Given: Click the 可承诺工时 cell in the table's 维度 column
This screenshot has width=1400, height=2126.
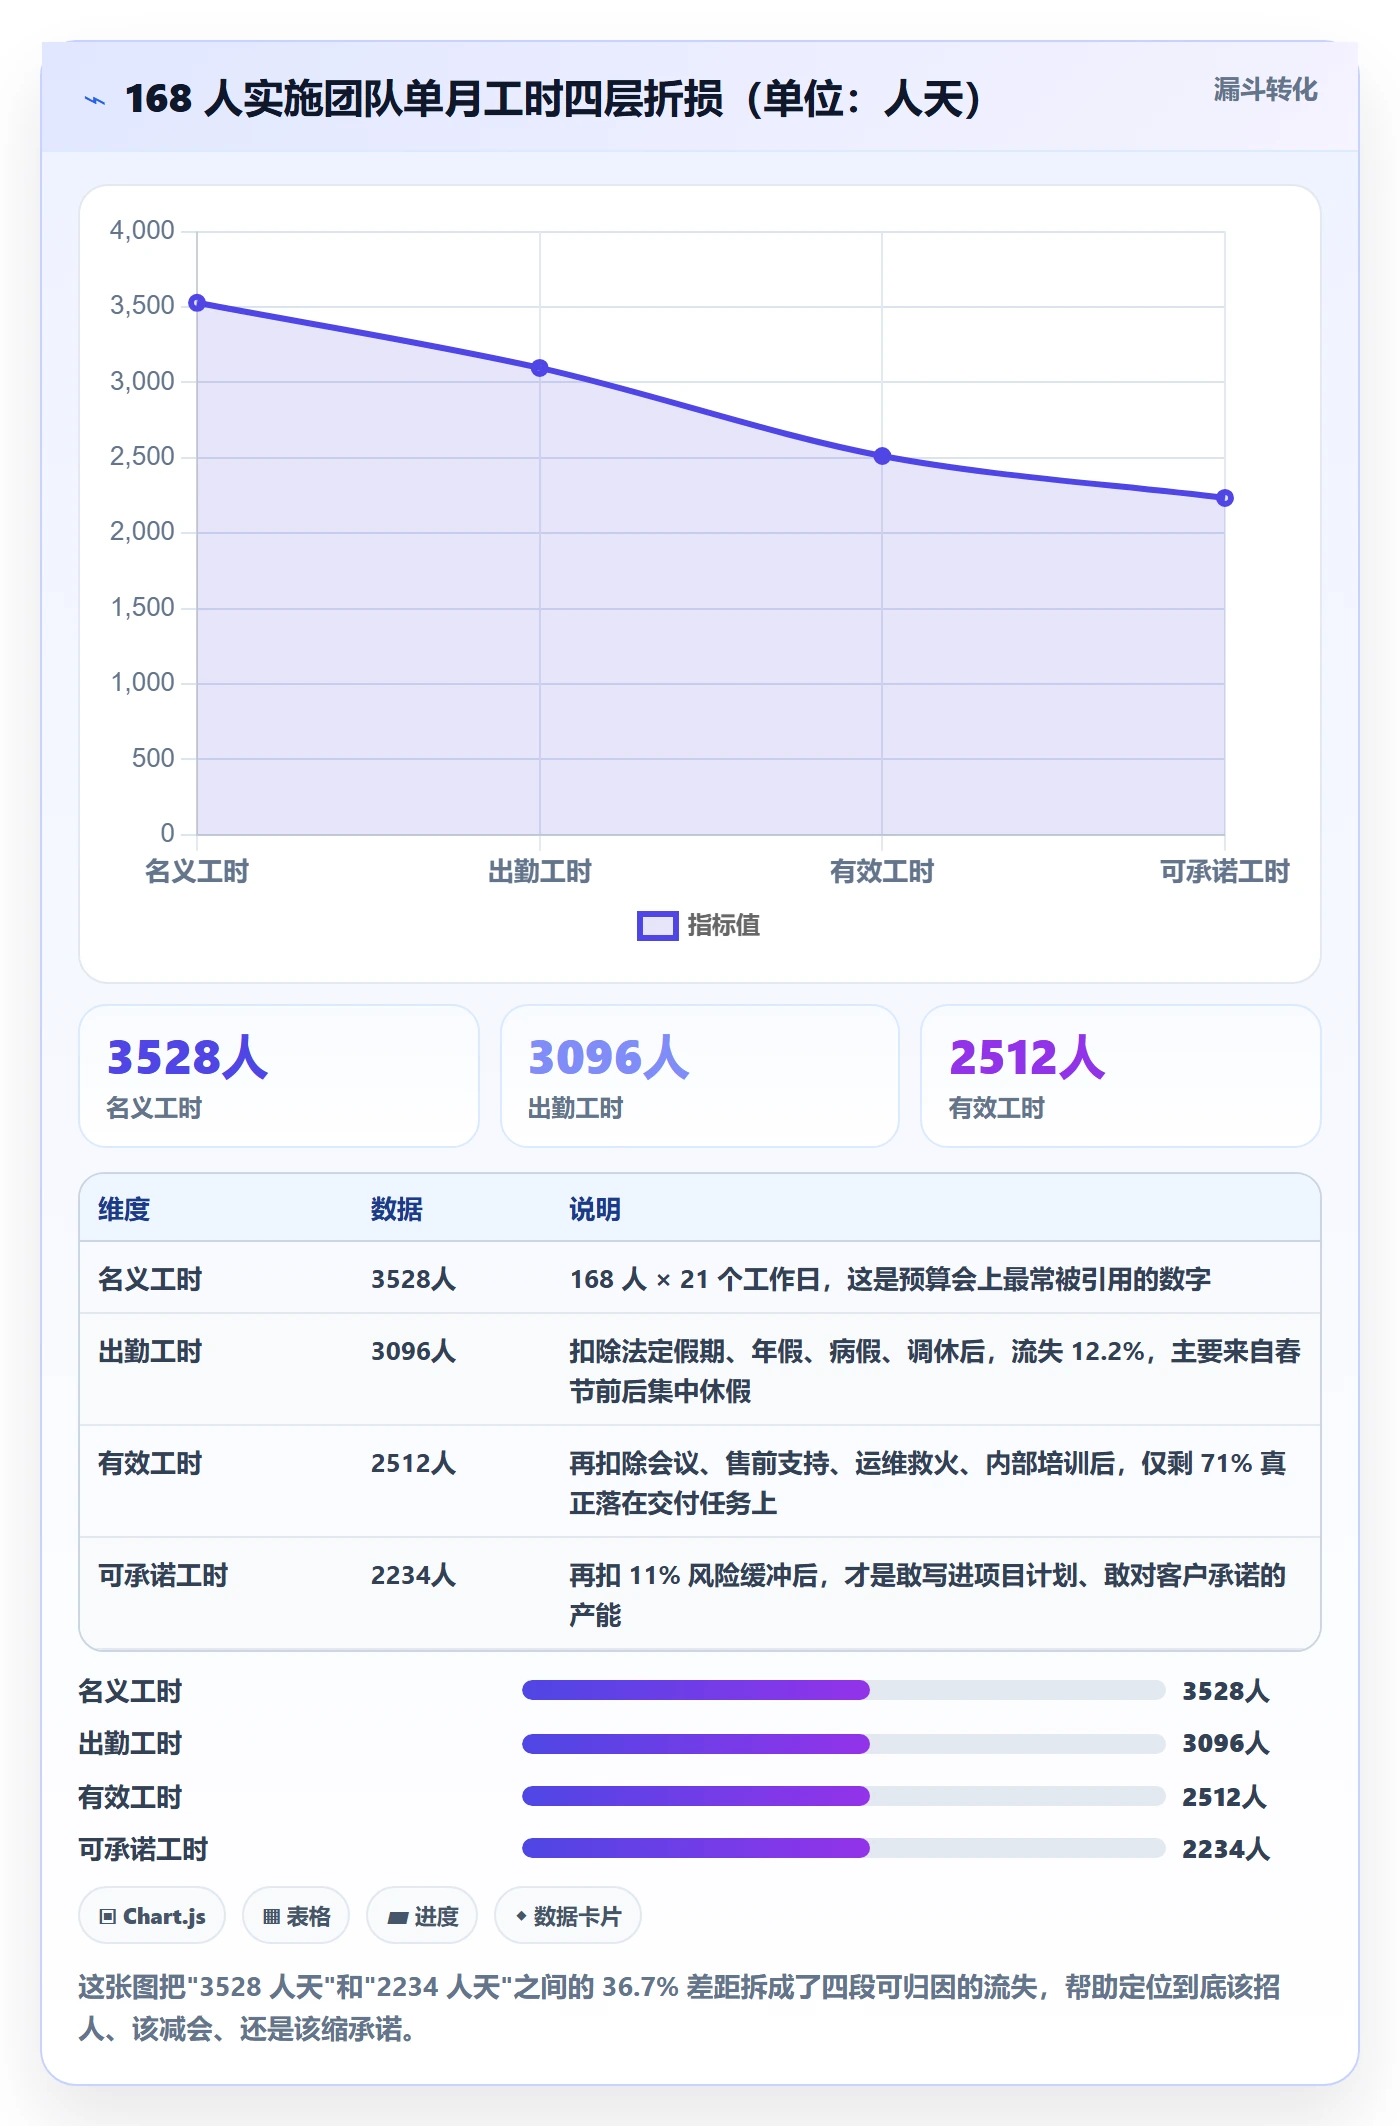Looking at the screenshot, I should [163, 1575].
